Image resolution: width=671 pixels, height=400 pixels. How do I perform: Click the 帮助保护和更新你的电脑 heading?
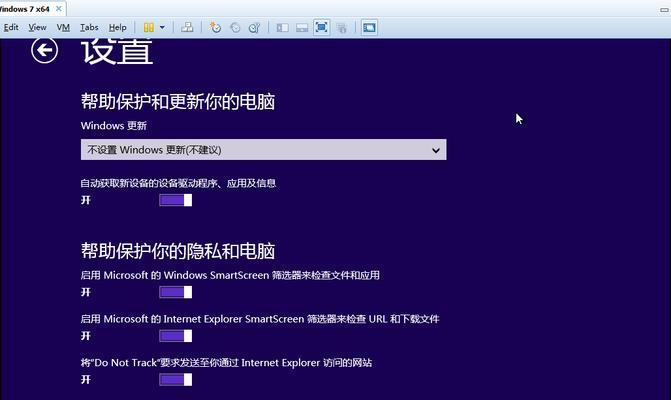[x=178, y=102]
